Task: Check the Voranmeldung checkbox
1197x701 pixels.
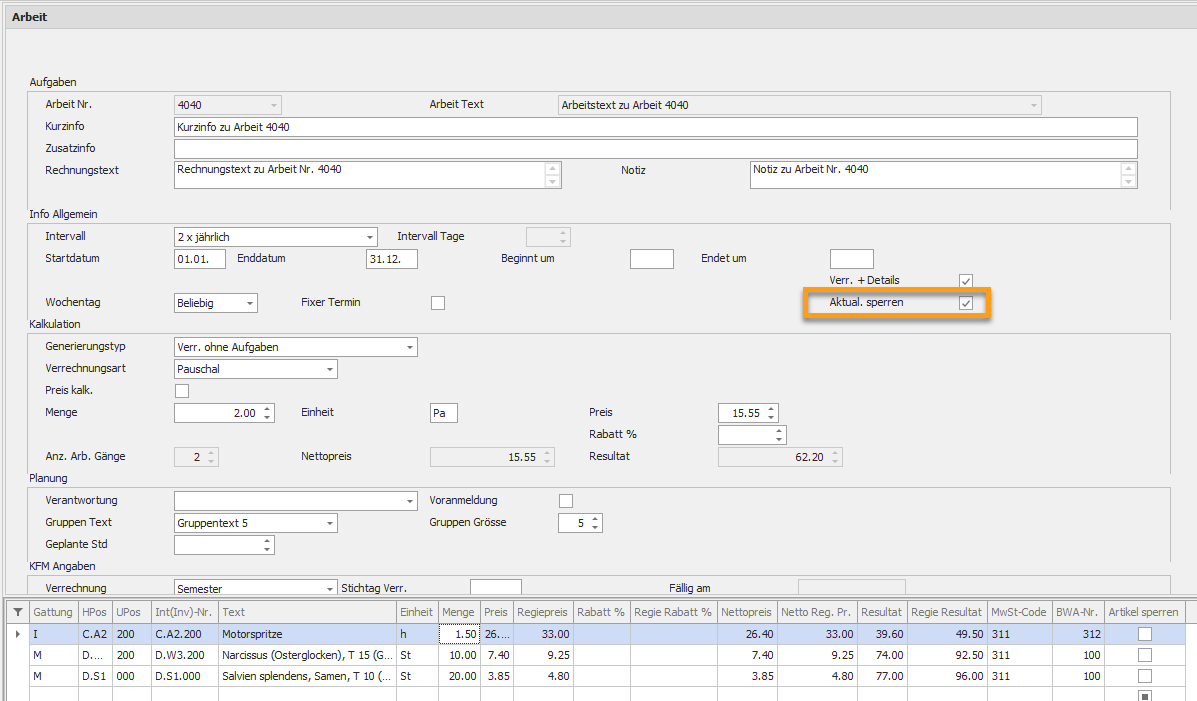Action: tap(566, 501)
